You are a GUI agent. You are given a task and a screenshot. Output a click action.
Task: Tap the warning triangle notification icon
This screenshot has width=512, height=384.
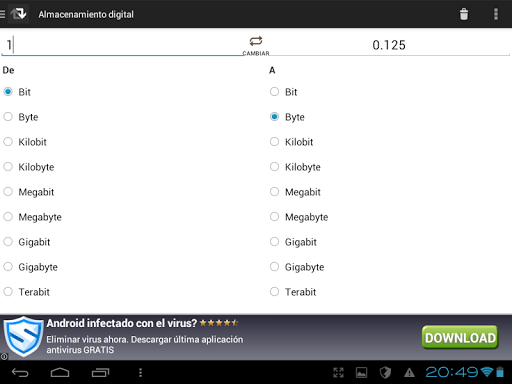point(409,372)
